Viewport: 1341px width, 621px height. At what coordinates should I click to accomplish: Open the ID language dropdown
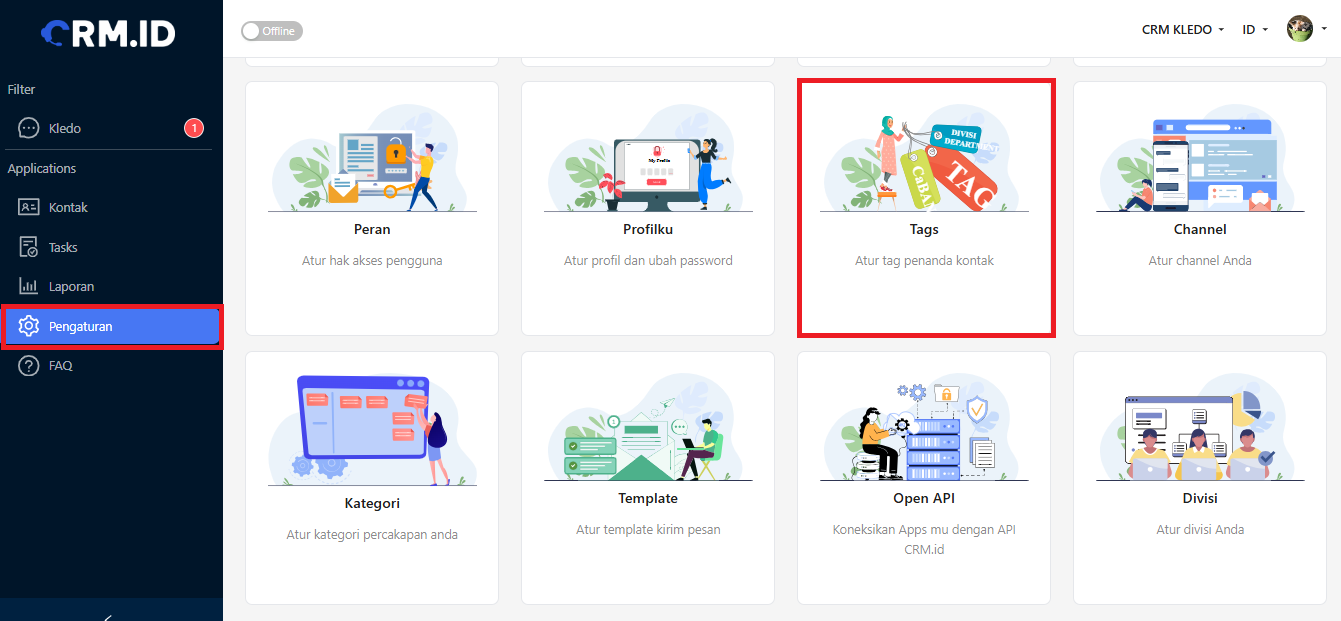point(1255,30)
